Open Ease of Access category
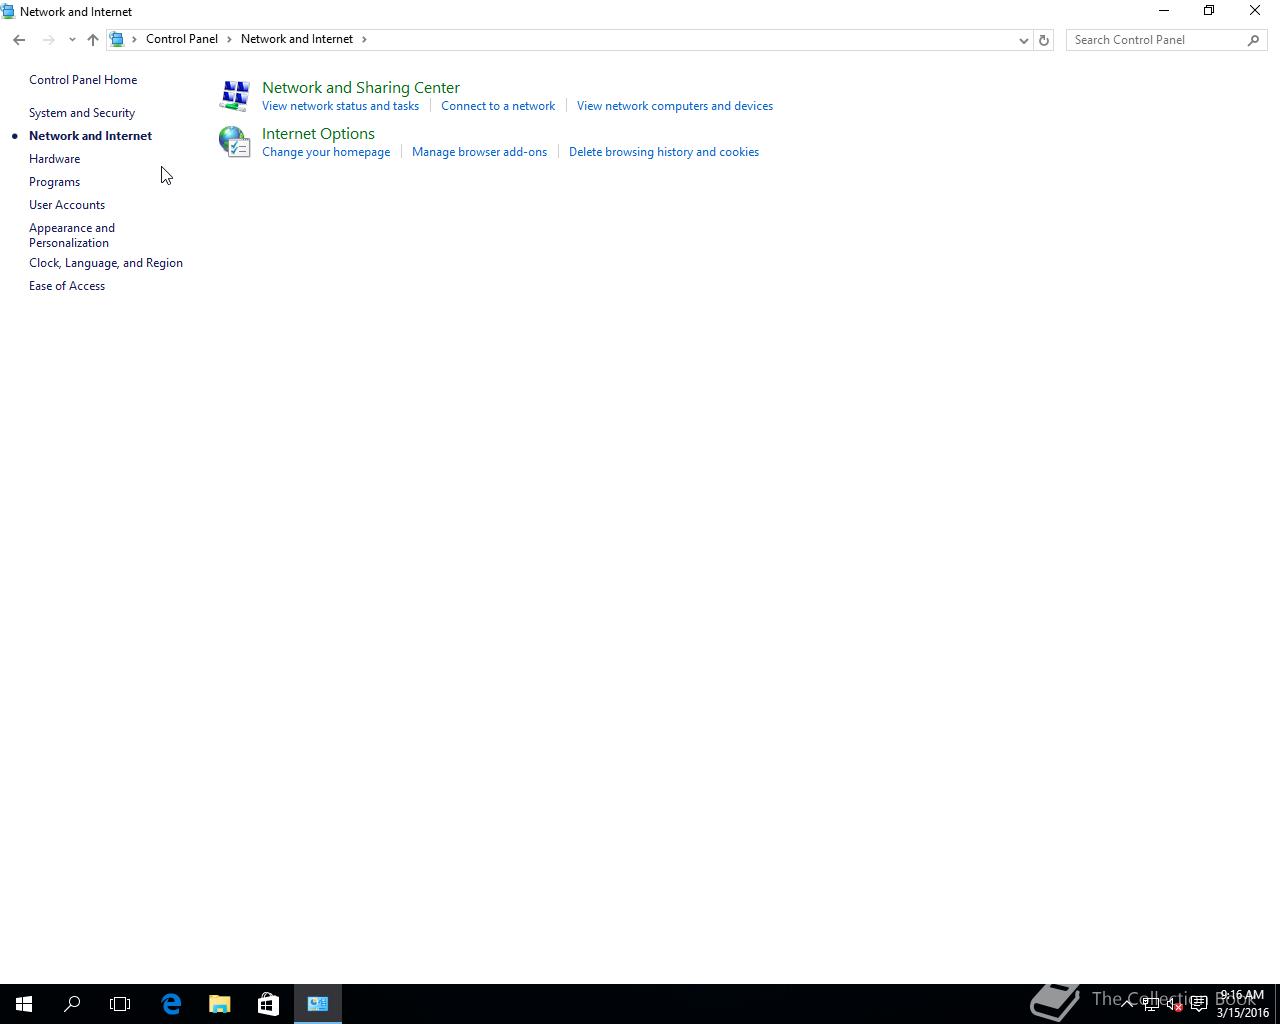 67,286
